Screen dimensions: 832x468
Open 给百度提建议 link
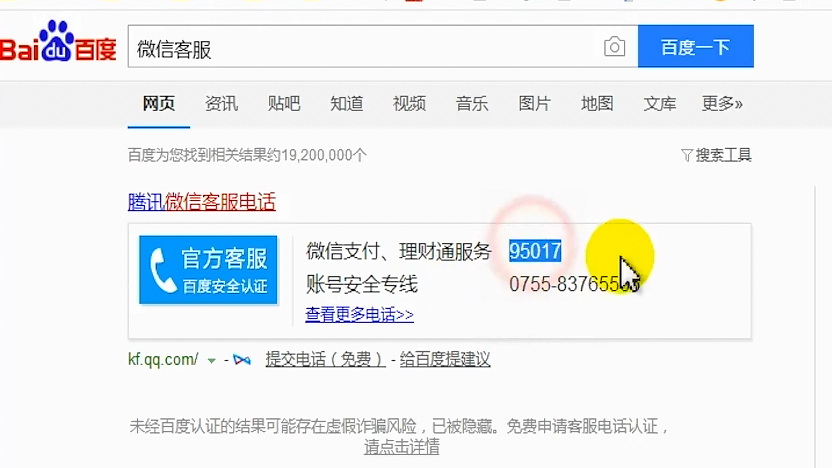445,360
